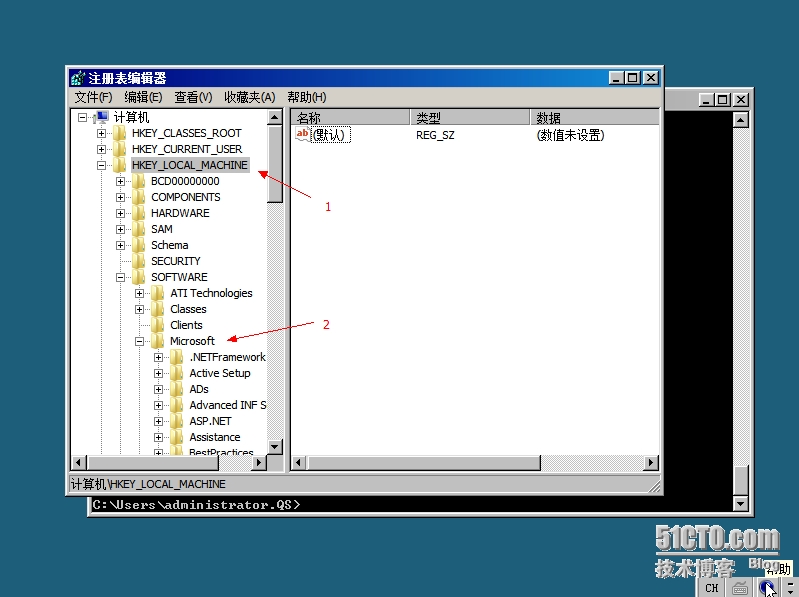The height and width of the screenshot is (597, 799).
Task: Click the ASP.NET folder icon
Action: pyautogui.click(x=177, y=421)
